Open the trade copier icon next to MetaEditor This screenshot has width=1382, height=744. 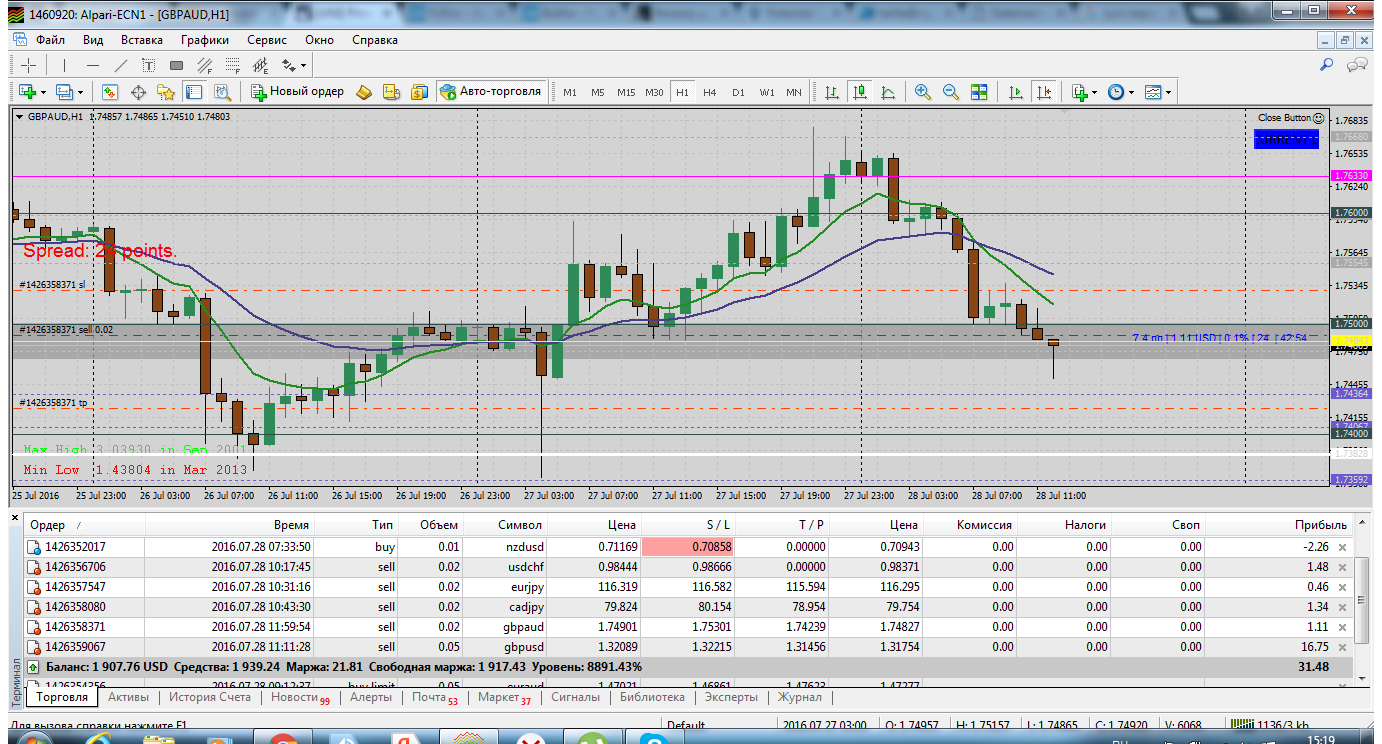coord(393,92)
